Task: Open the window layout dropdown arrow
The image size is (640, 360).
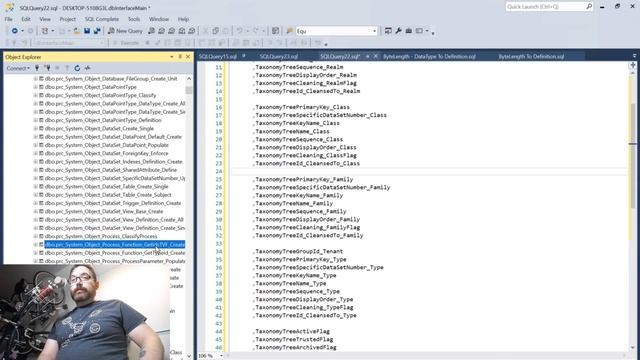Action: pyautogui.click(x=427, y=31)
